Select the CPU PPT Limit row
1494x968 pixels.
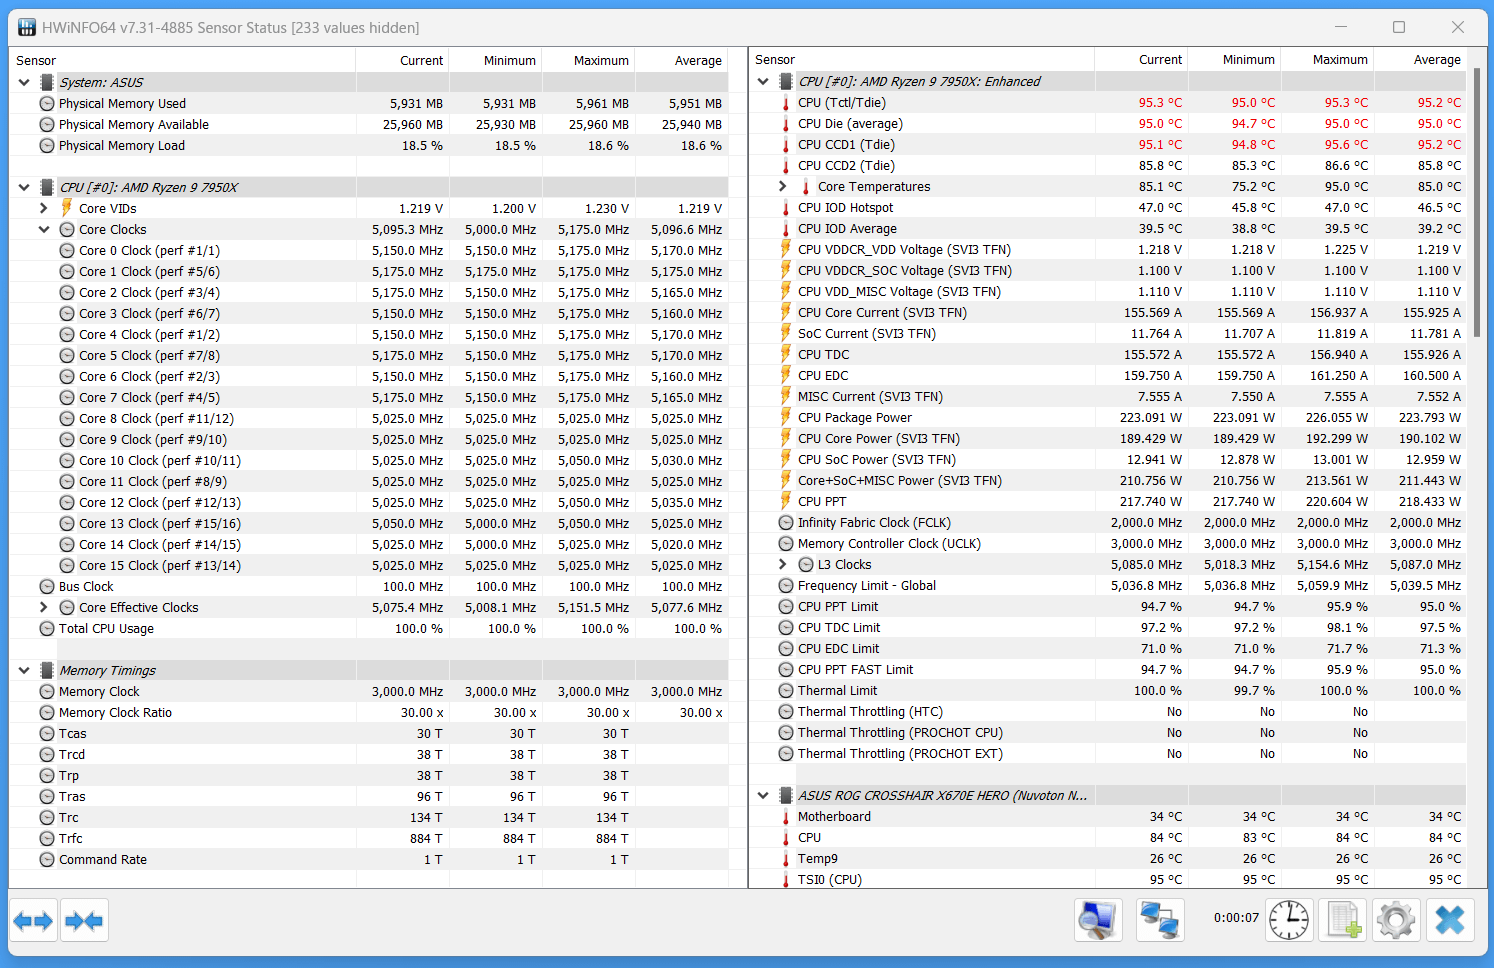[1108, 607]
